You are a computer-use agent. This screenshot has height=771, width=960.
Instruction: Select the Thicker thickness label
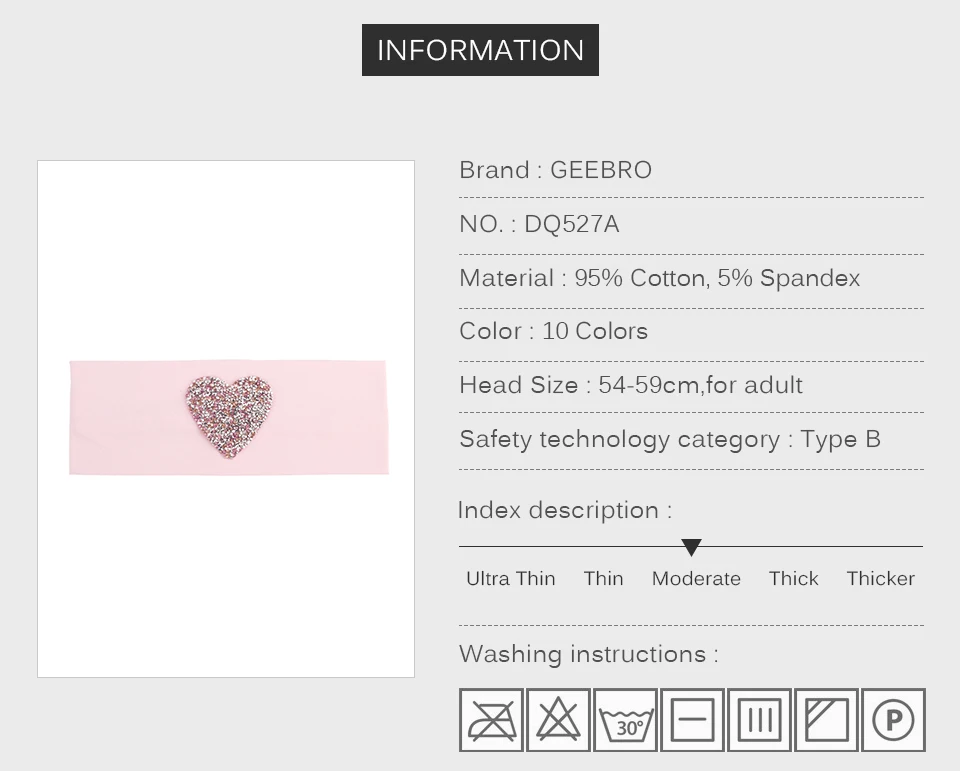tap(880, 578)
